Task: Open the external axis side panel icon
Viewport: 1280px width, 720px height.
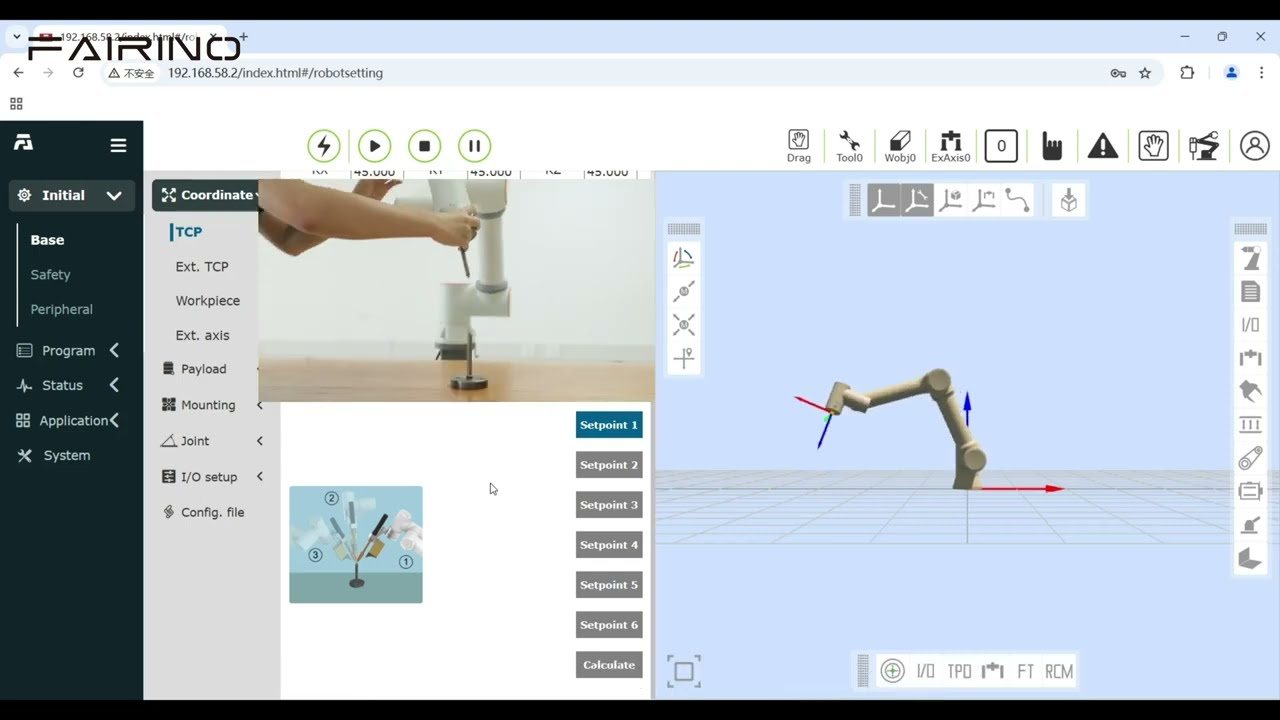Action: (x=1251, y=358)
